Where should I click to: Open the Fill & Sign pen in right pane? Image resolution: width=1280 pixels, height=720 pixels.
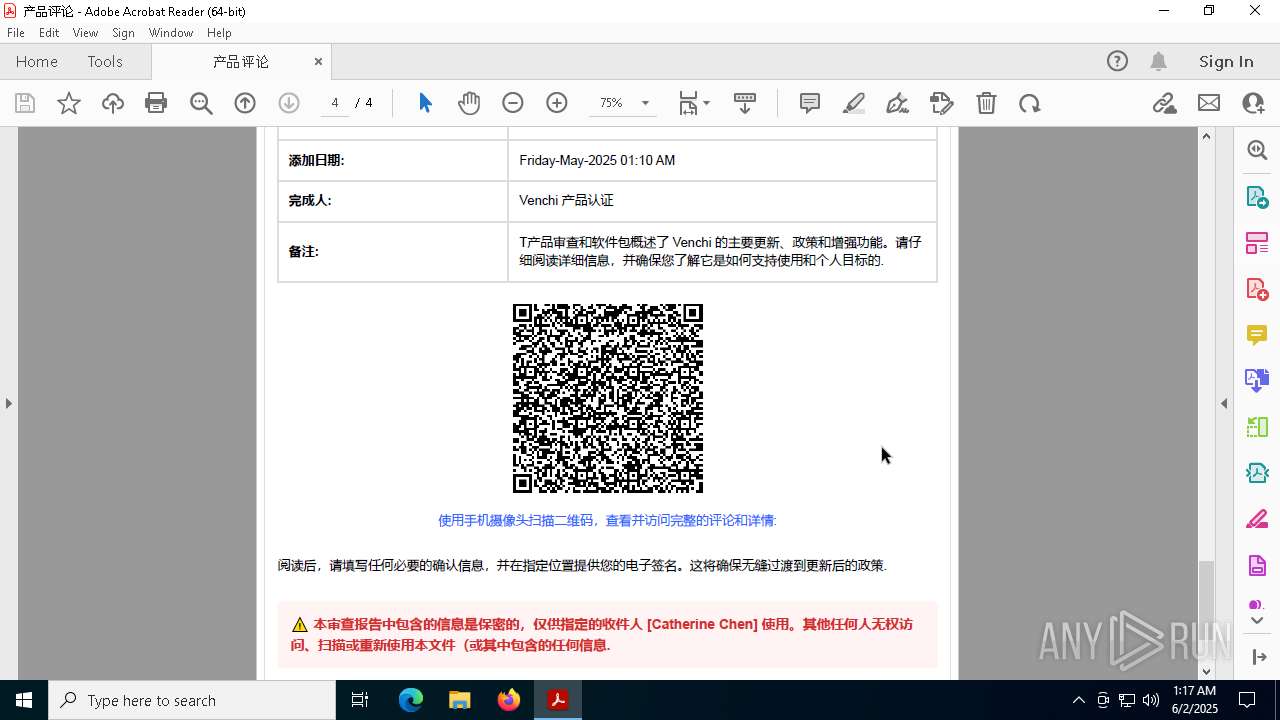[x=1257, y=519]
